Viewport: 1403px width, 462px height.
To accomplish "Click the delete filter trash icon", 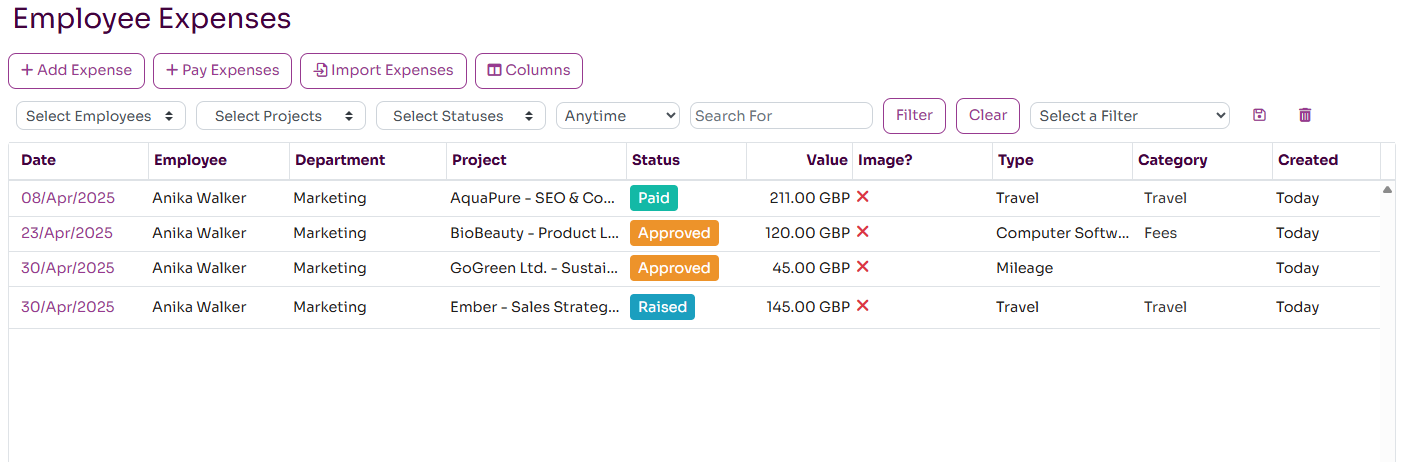I will [x=1304, y=115].
